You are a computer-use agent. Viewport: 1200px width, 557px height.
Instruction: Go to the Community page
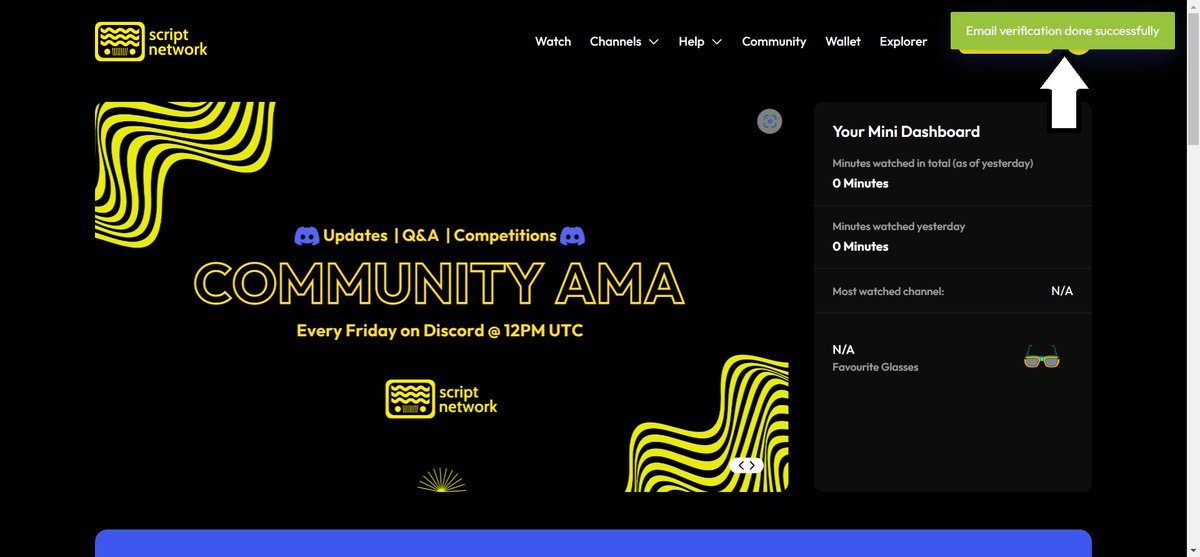point(774,41)
